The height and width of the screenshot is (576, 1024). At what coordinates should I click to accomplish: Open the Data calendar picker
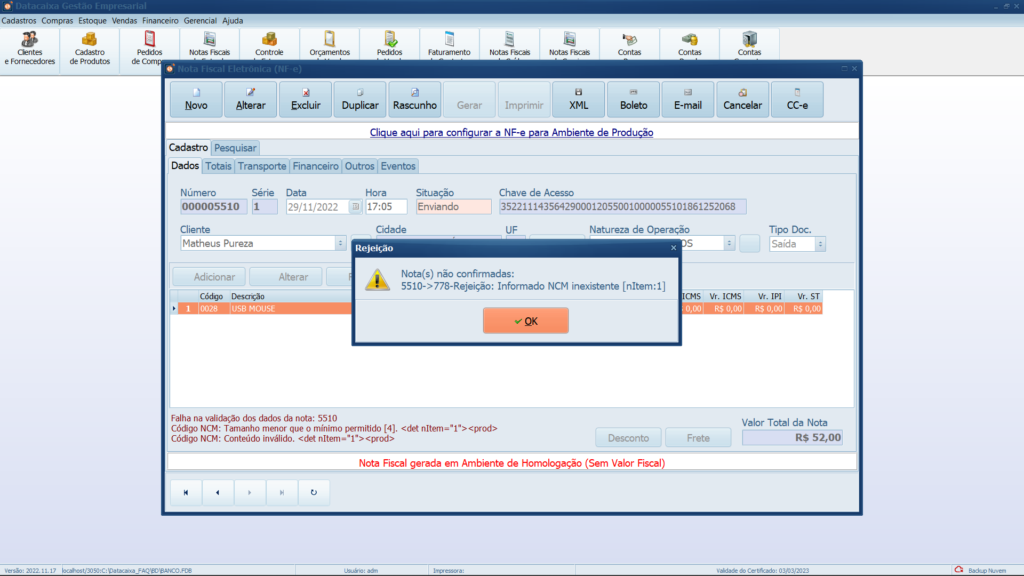coord(355,207)
